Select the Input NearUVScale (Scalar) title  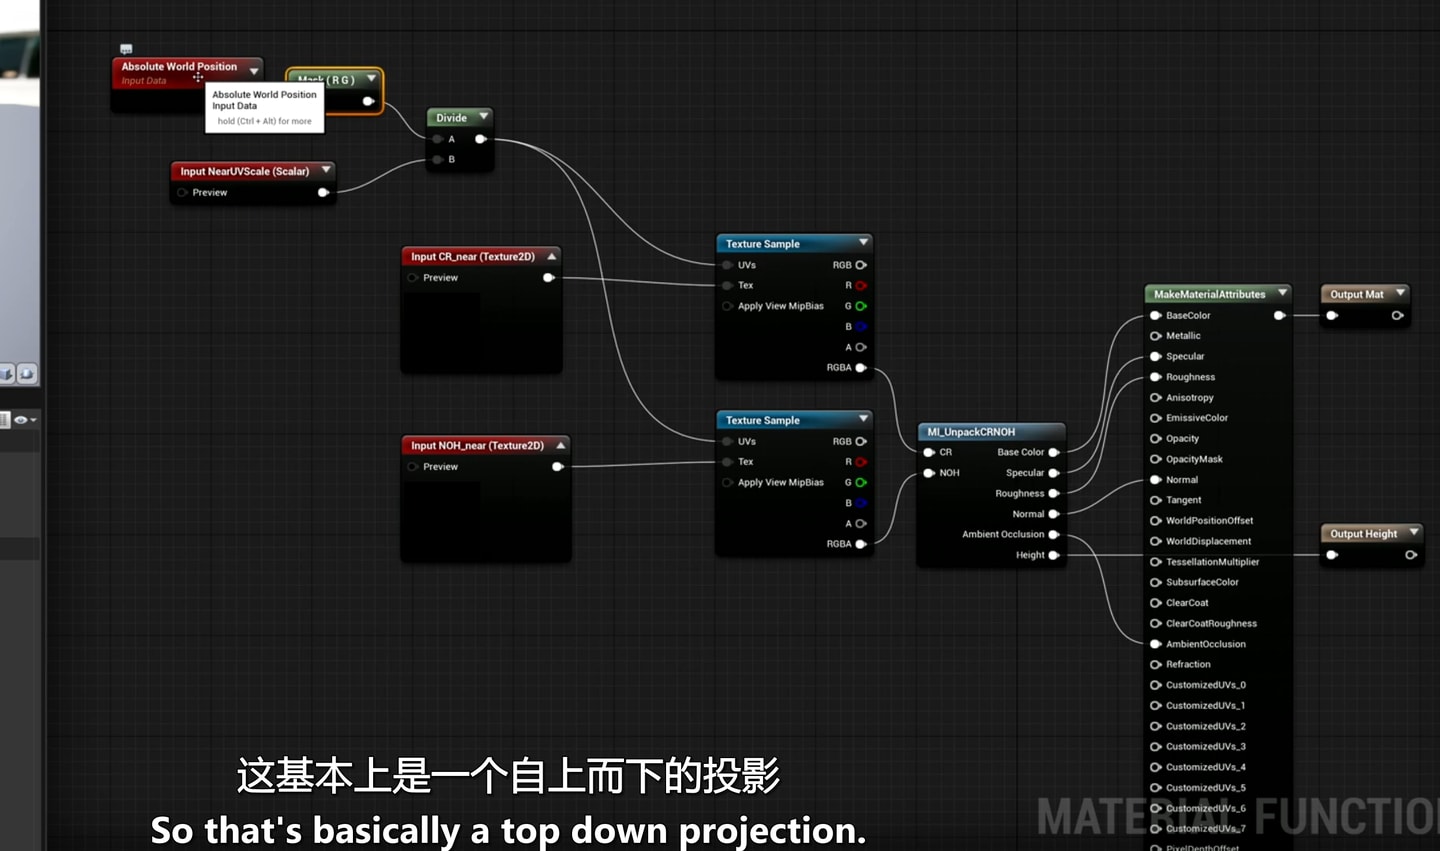point(245,171)
